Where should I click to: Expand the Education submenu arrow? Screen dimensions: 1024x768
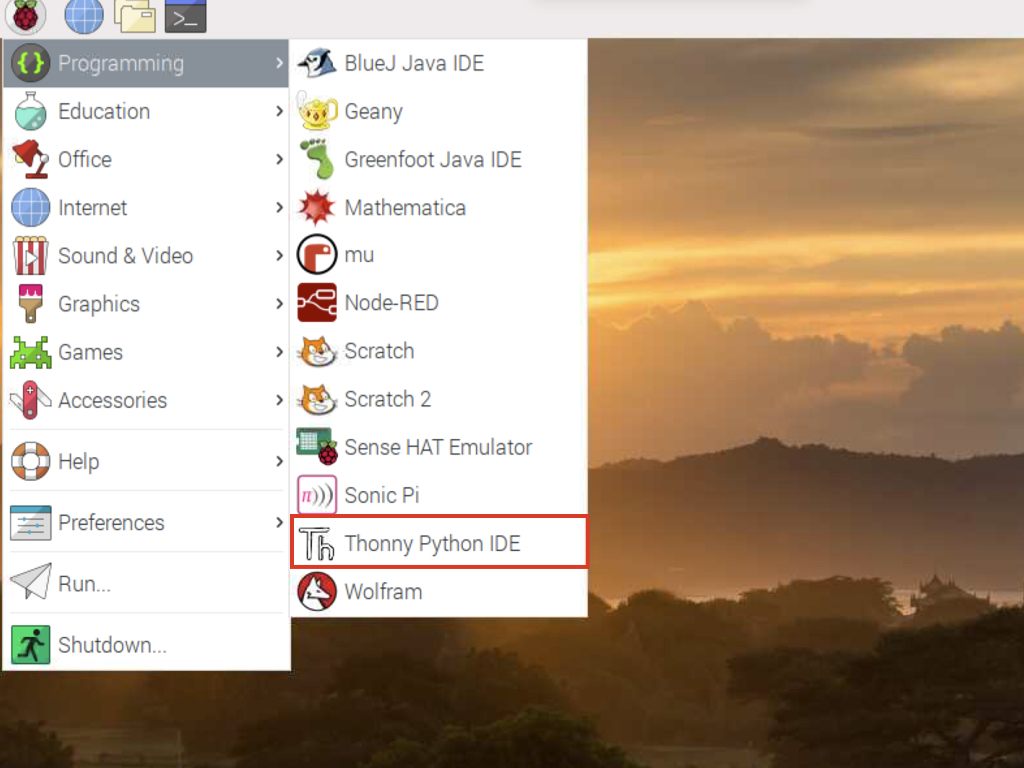pyautogui.click(x=279, y=111)
